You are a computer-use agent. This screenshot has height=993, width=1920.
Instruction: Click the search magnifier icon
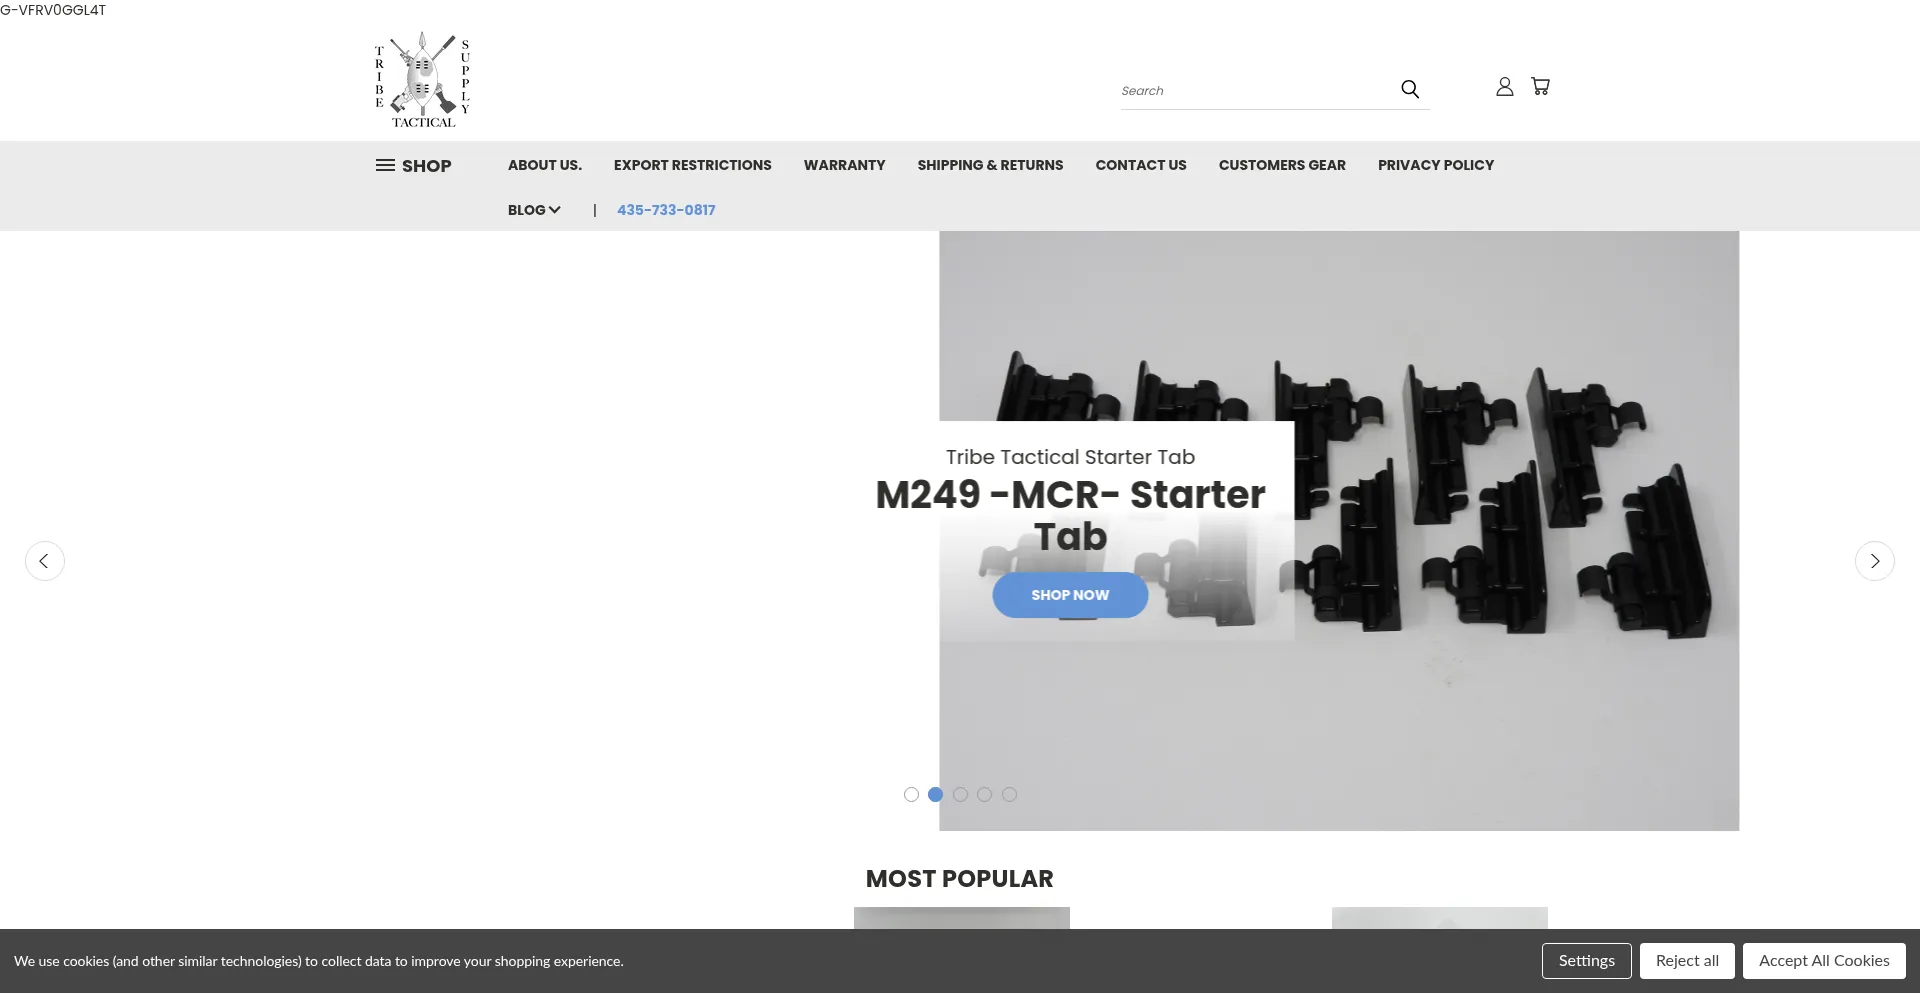1410,89
